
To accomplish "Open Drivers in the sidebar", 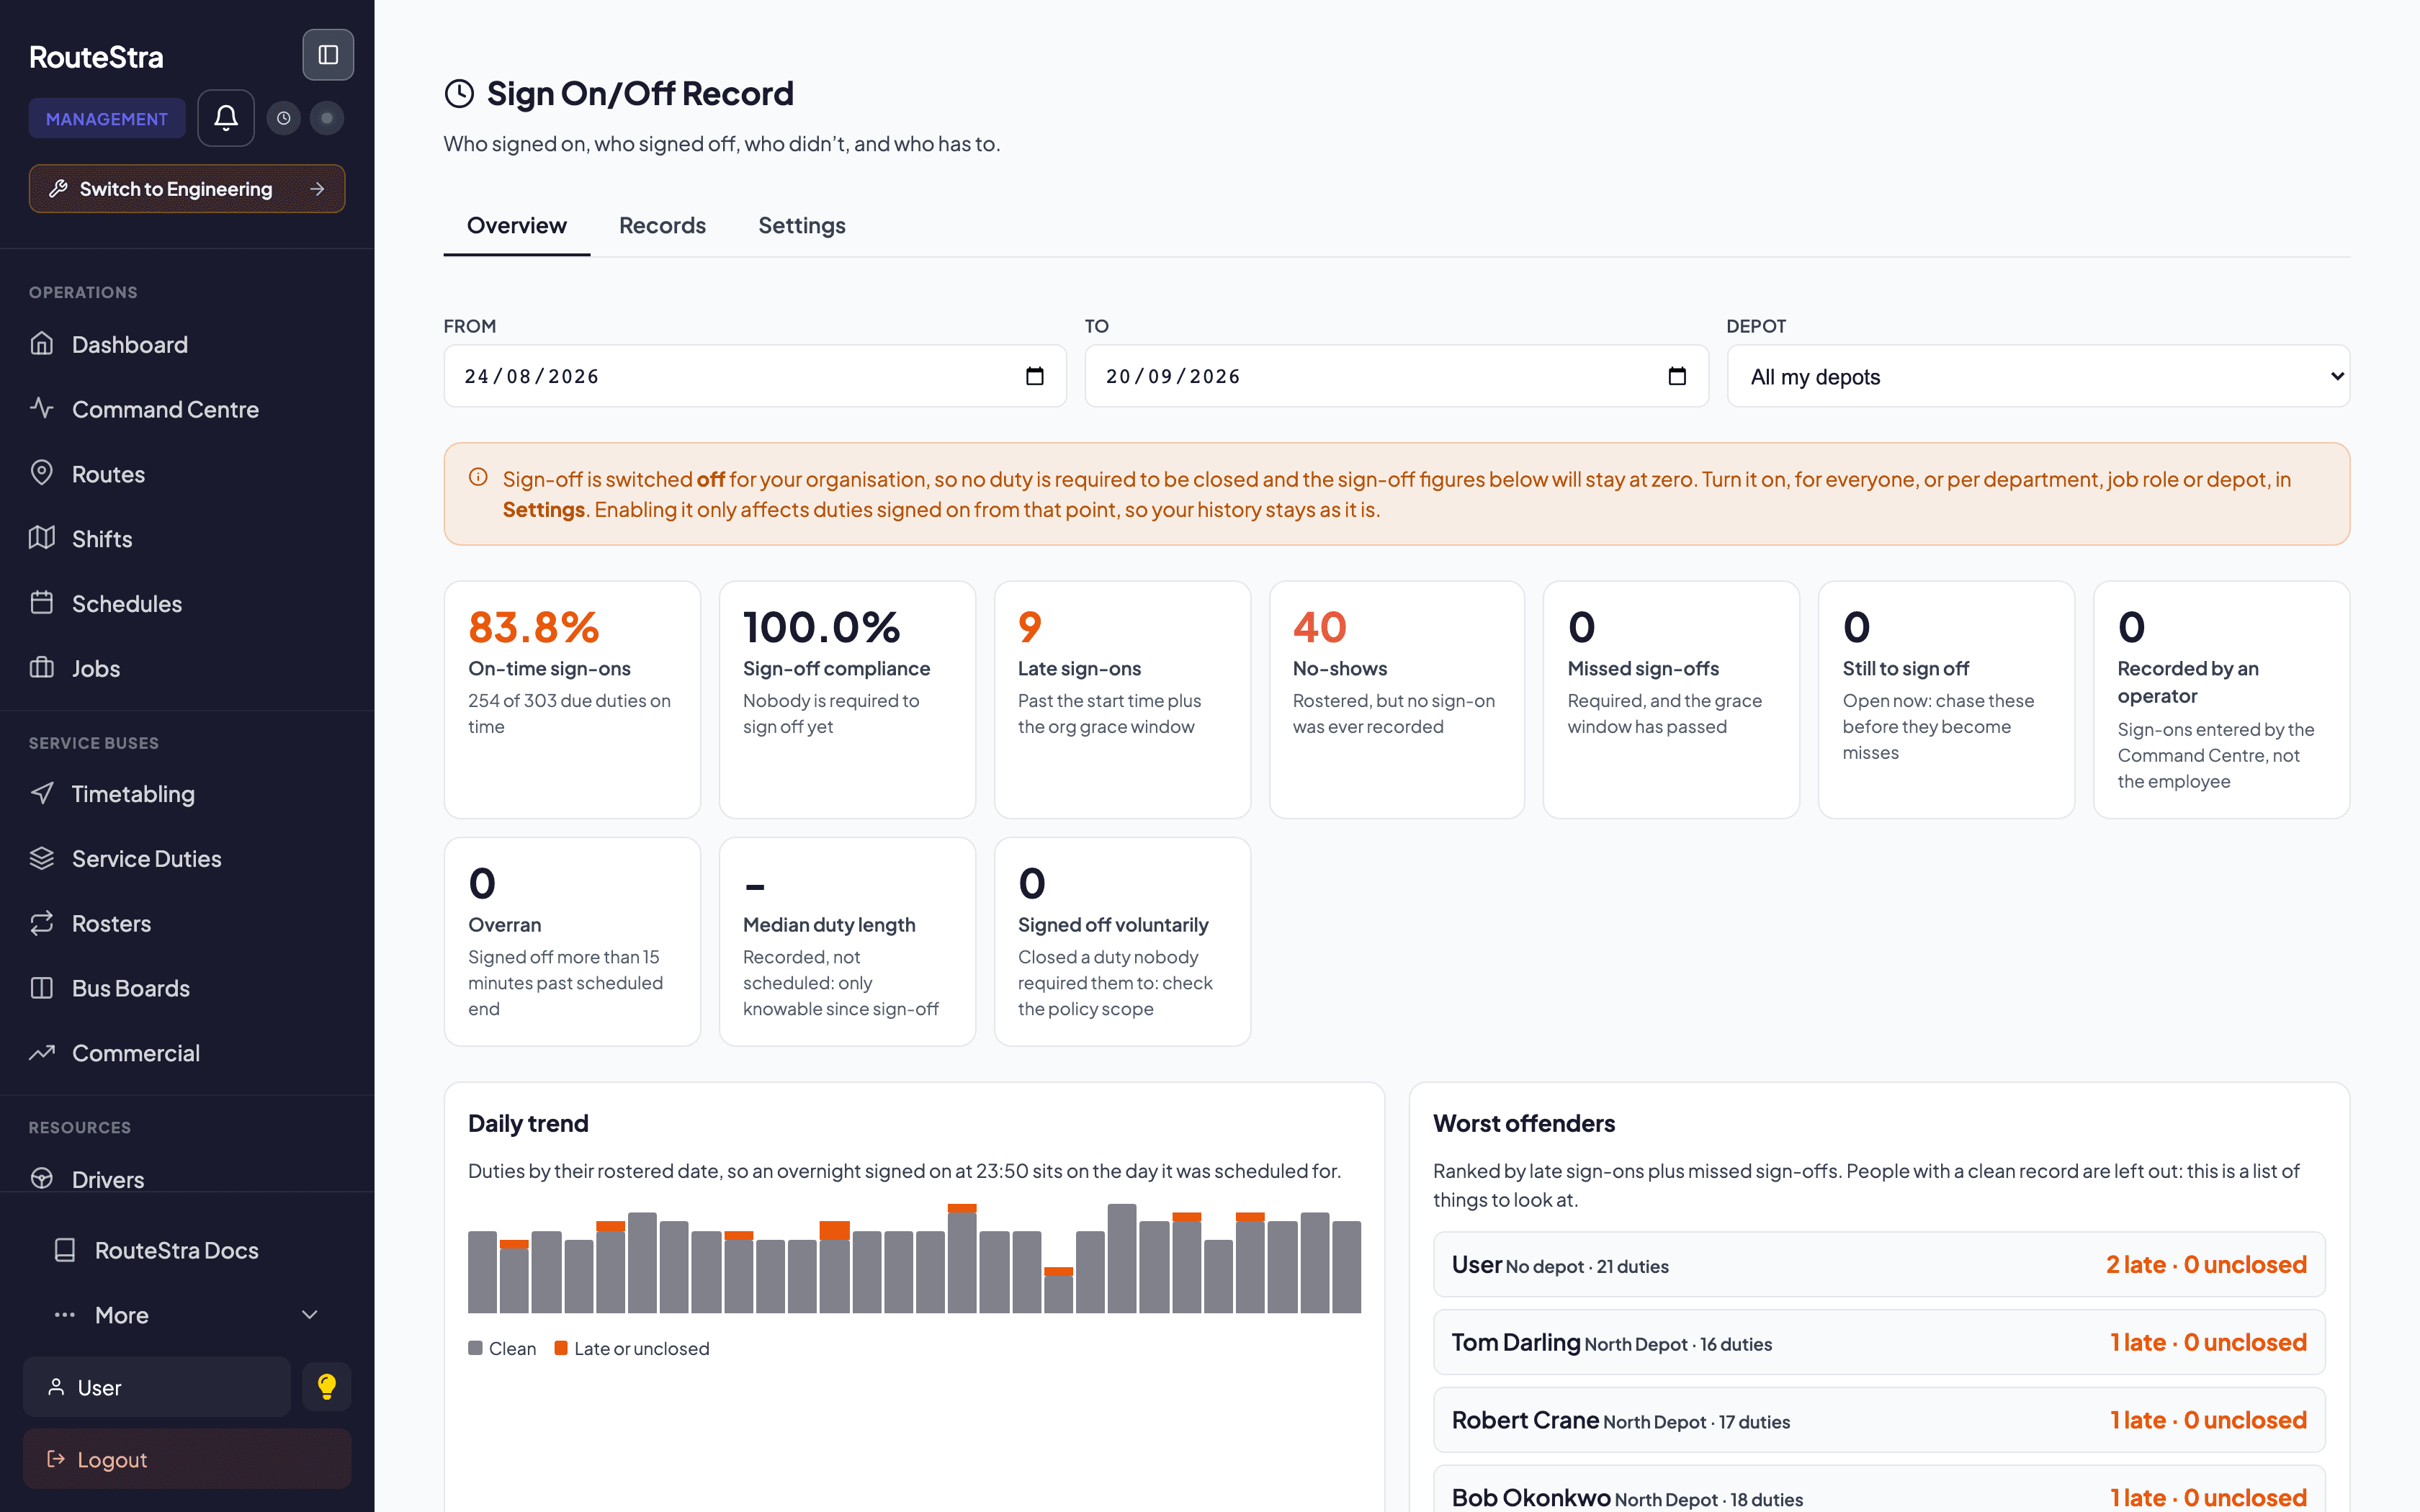I will [187, 1178].
